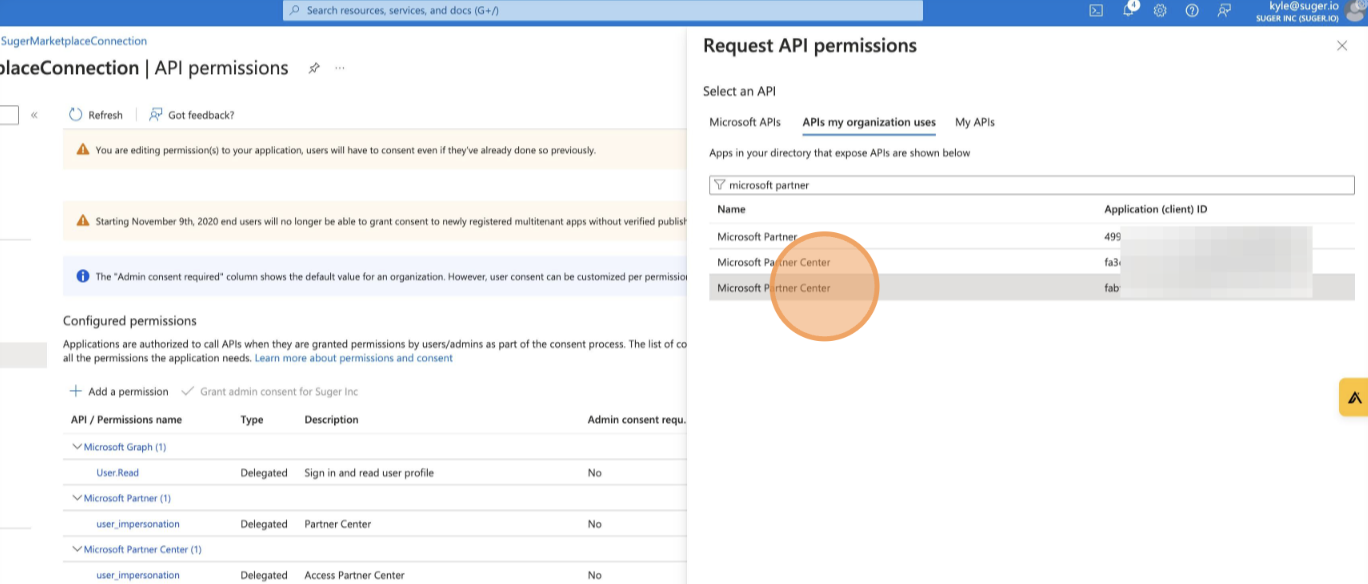Click the Type column header
Image resolution: width=1368 pixels, height=584 pixels.
click(252, 420)
